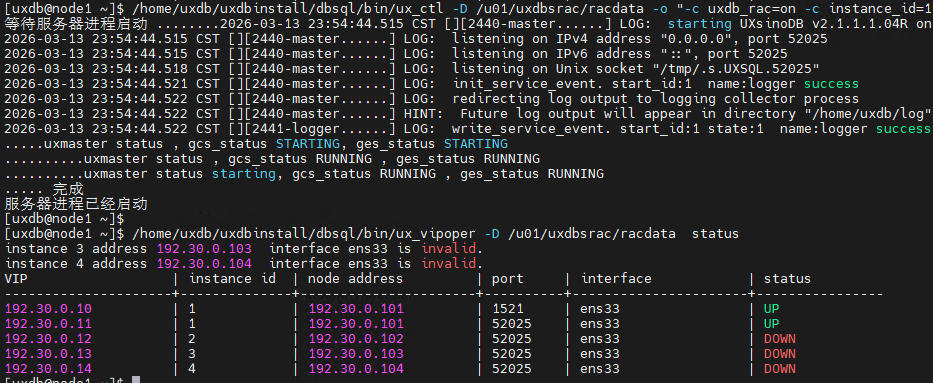Click DOWN status in the 192.30.0.14 row

pyautogui.click(x=779, y=369)
